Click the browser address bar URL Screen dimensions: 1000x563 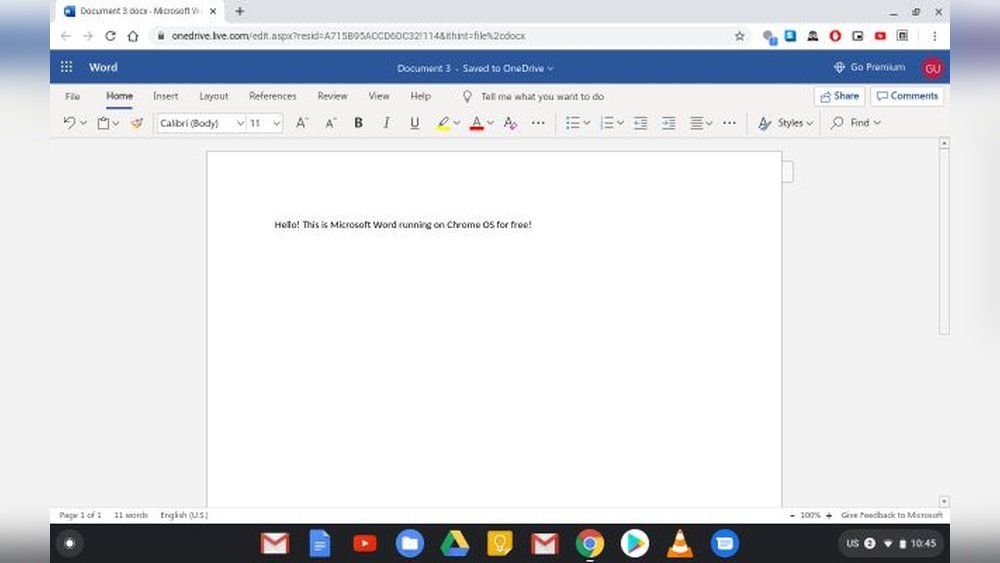click(348, 36)
